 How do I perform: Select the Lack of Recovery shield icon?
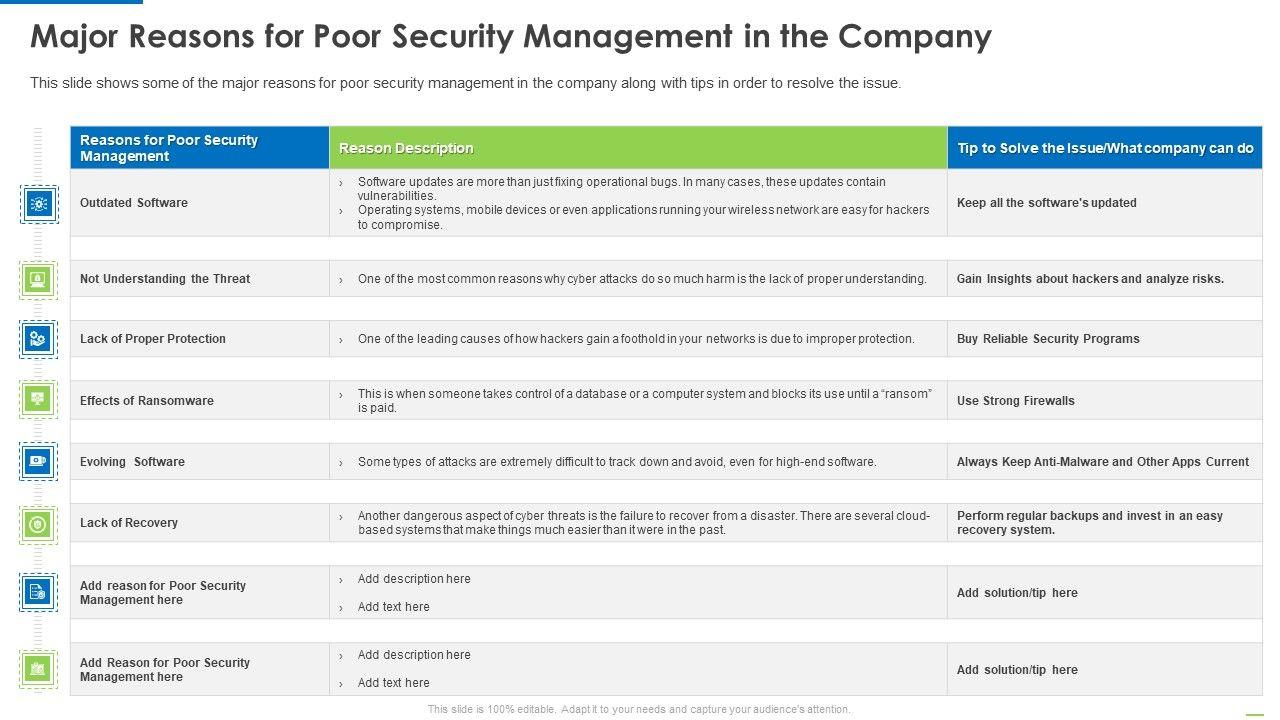click(x=38, y=524)
